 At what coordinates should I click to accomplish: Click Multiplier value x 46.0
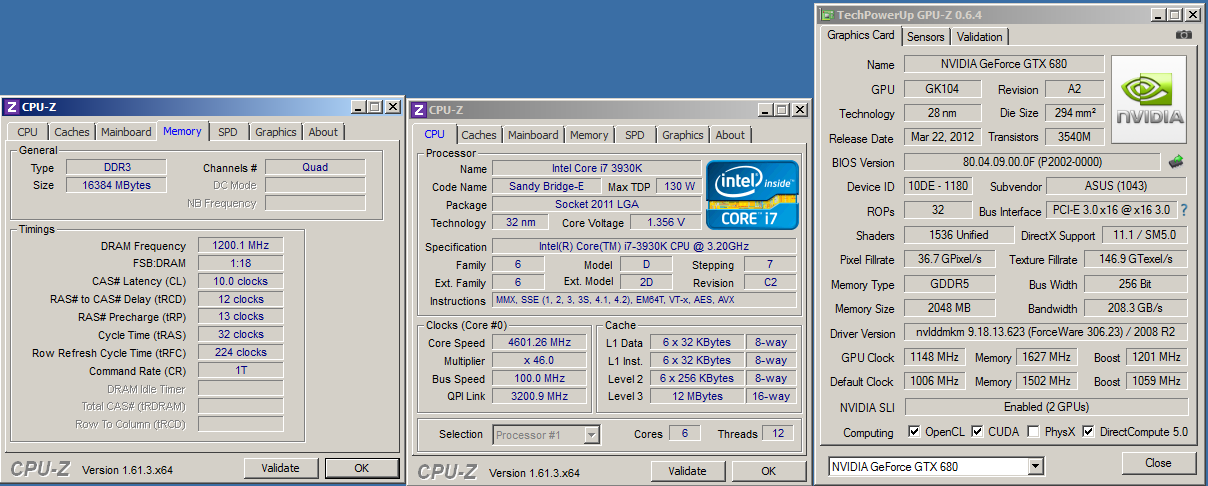[x=540, y=361]
